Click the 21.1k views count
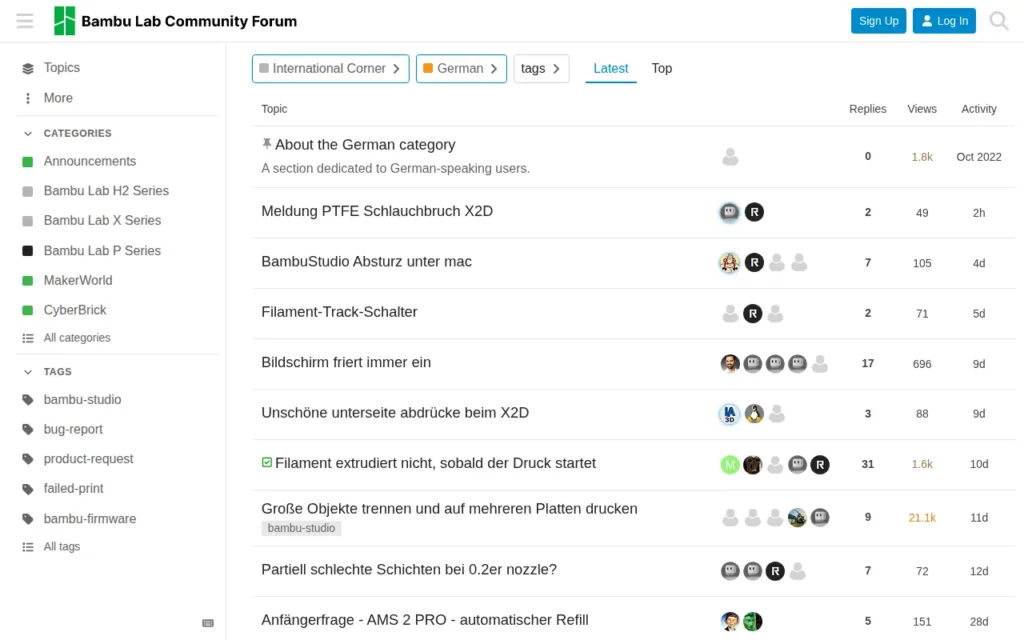This screenshot has width=1024, height=640. coord(921,518)
